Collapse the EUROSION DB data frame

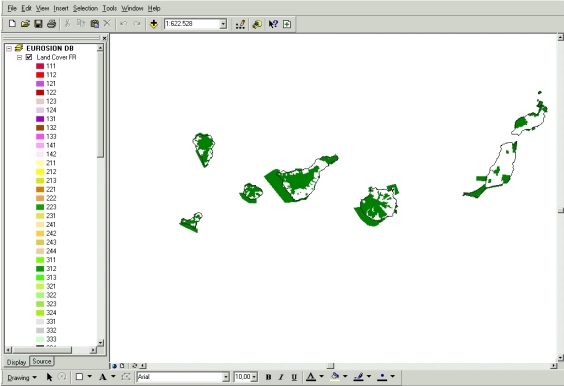click(x=9, y=48)
